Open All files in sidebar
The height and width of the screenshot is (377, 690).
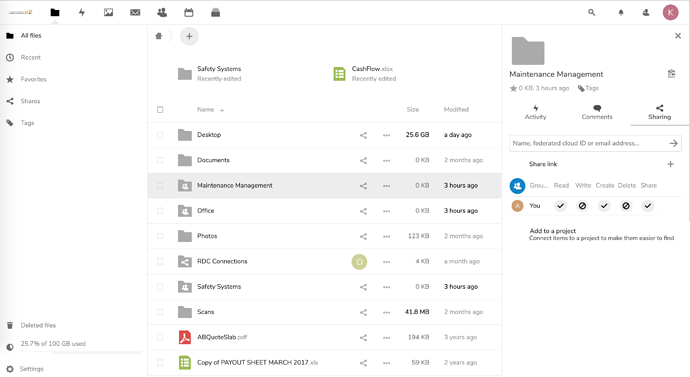31,36
